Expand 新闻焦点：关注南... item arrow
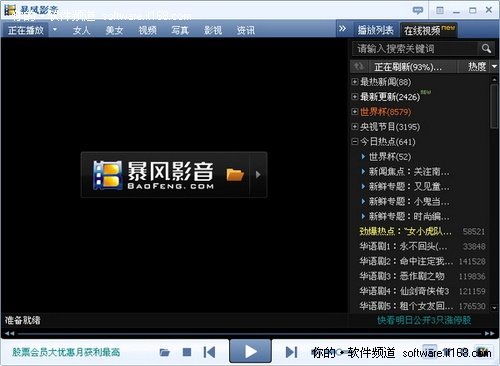This screenshot has height=366, width=500. tap(363, 171)
